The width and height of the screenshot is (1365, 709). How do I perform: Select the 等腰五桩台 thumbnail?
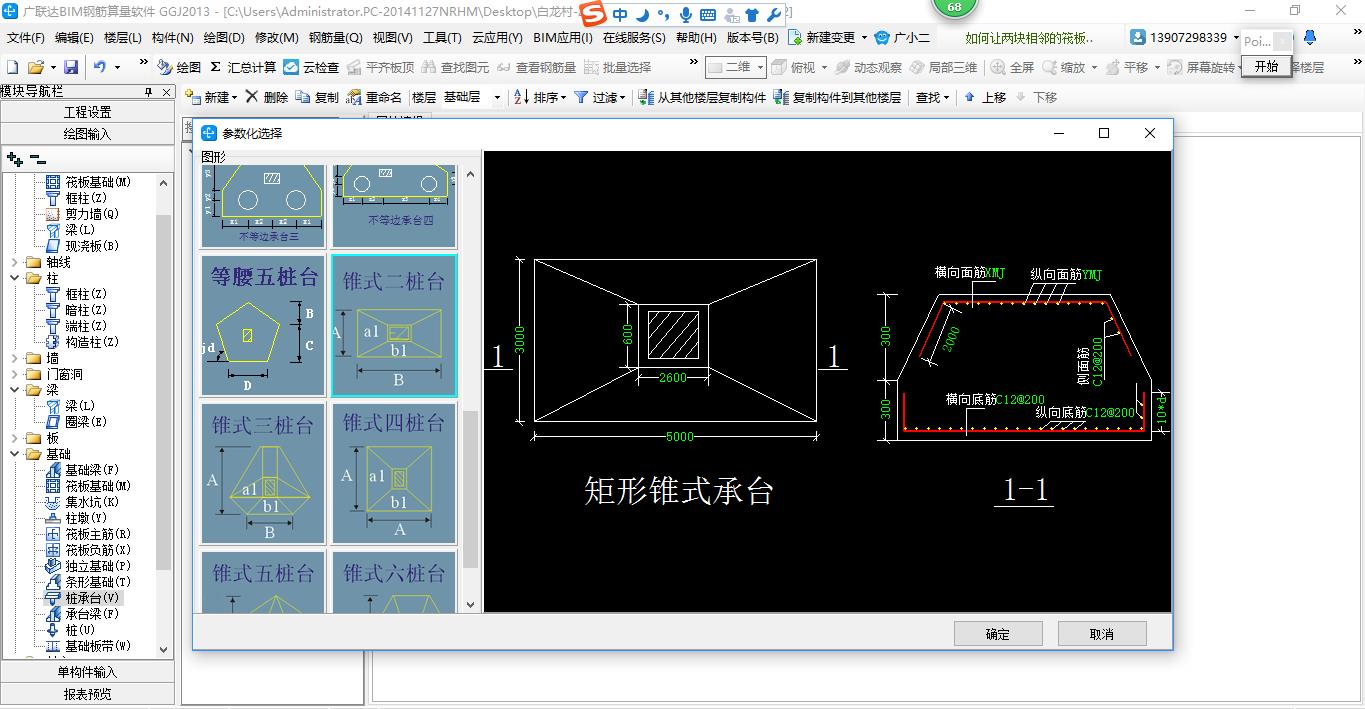coord(263,325)
